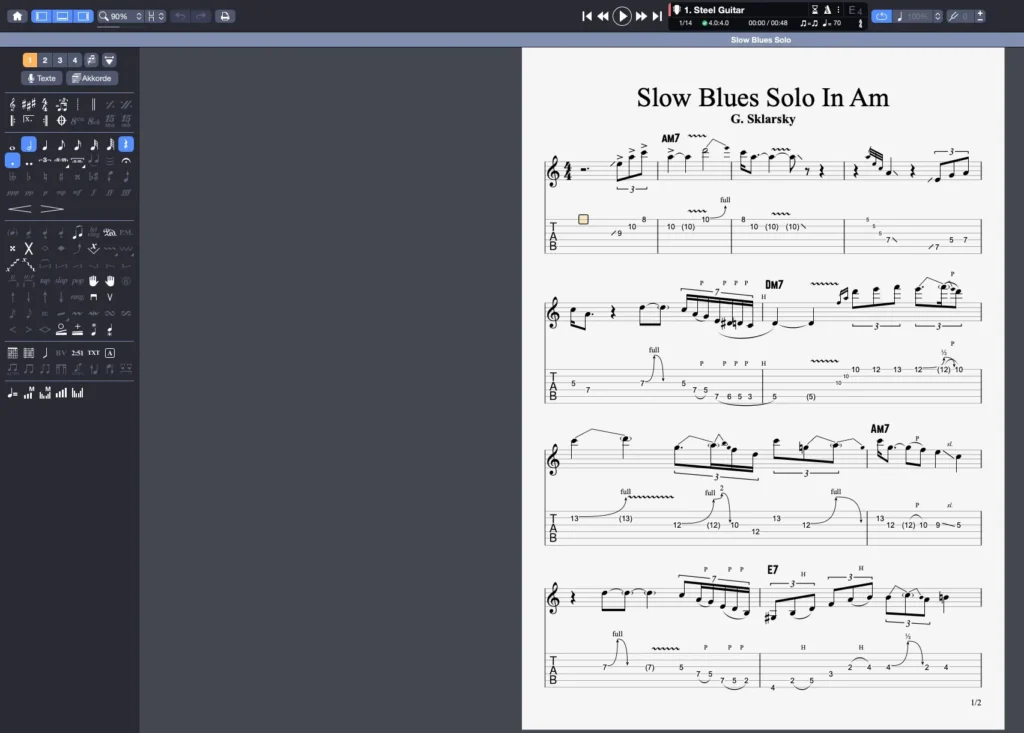Select upstroke V pick symbol
This screenshot has height=733, width=1024.
click(x=110, y=297)
